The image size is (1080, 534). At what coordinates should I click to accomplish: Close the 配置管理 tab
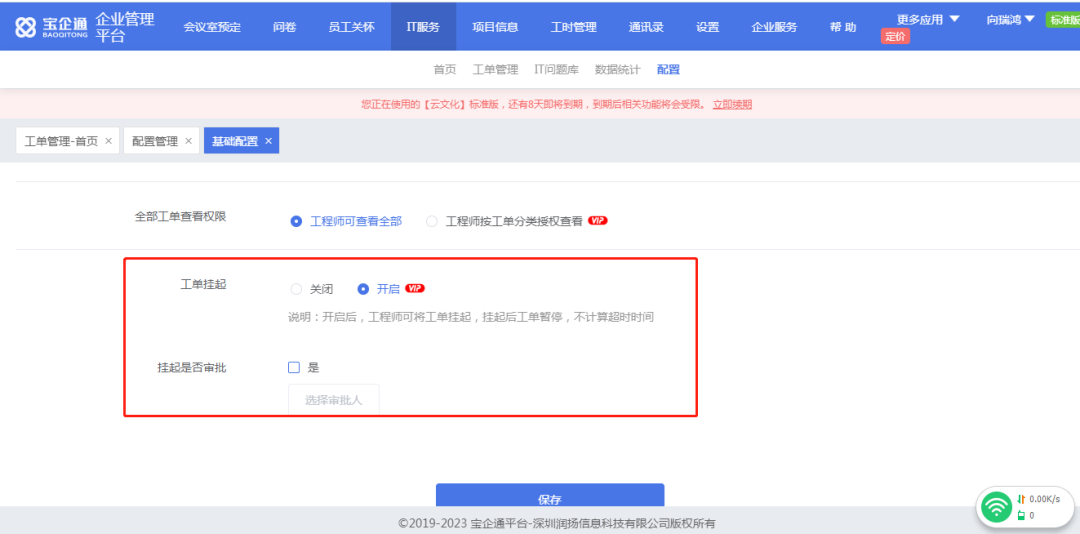[x=188, y=141]
